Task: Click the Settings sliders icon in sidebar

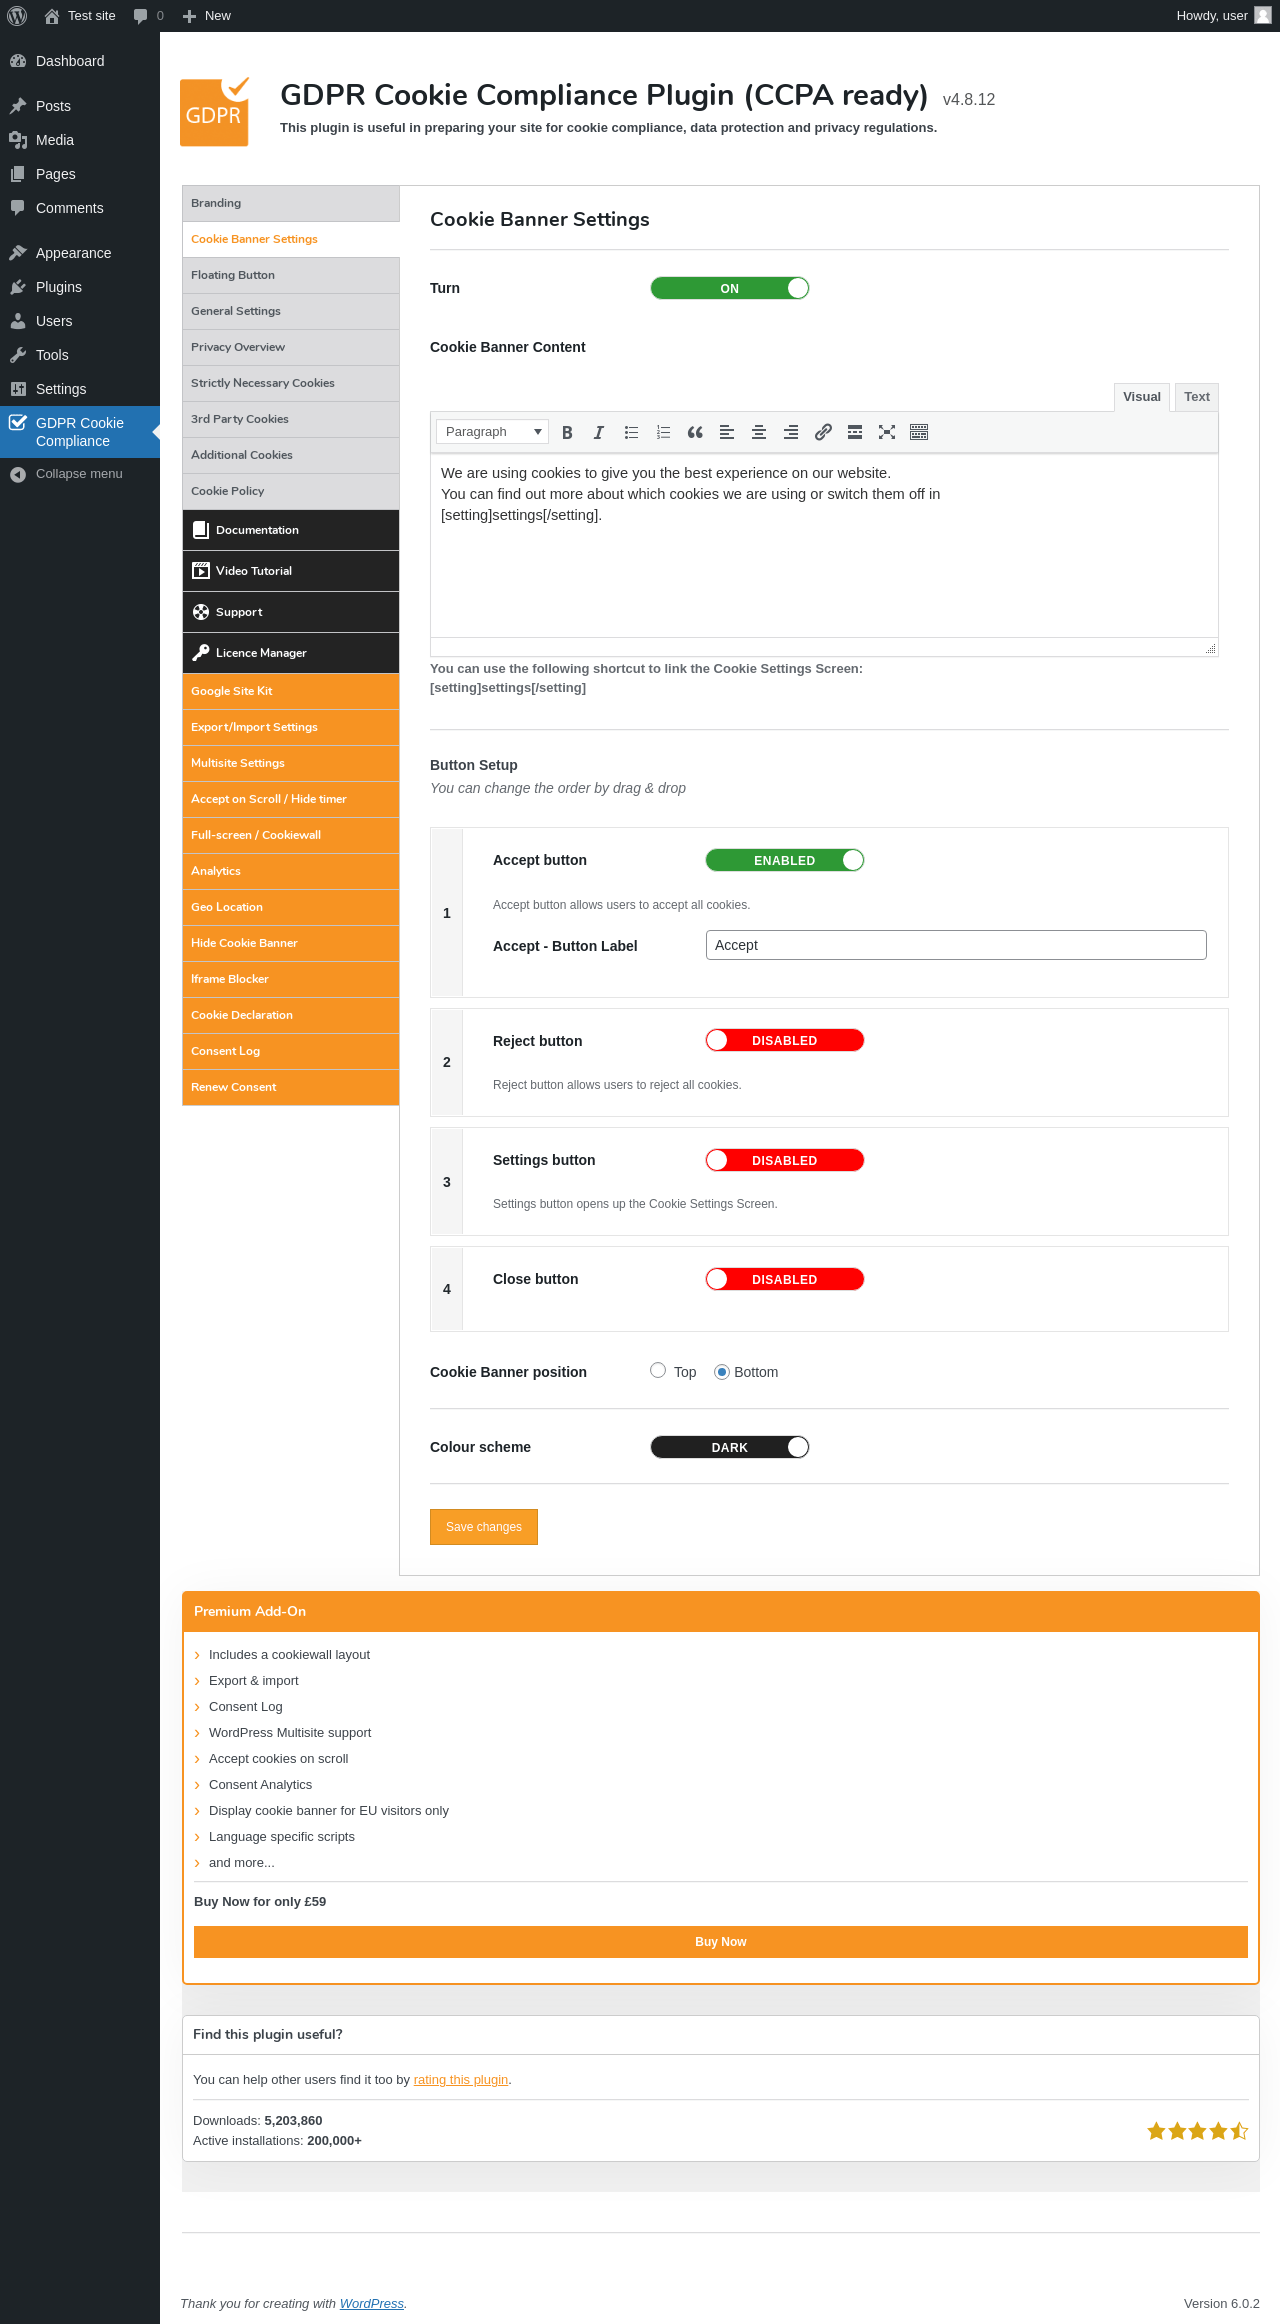Action: point(18,389)
